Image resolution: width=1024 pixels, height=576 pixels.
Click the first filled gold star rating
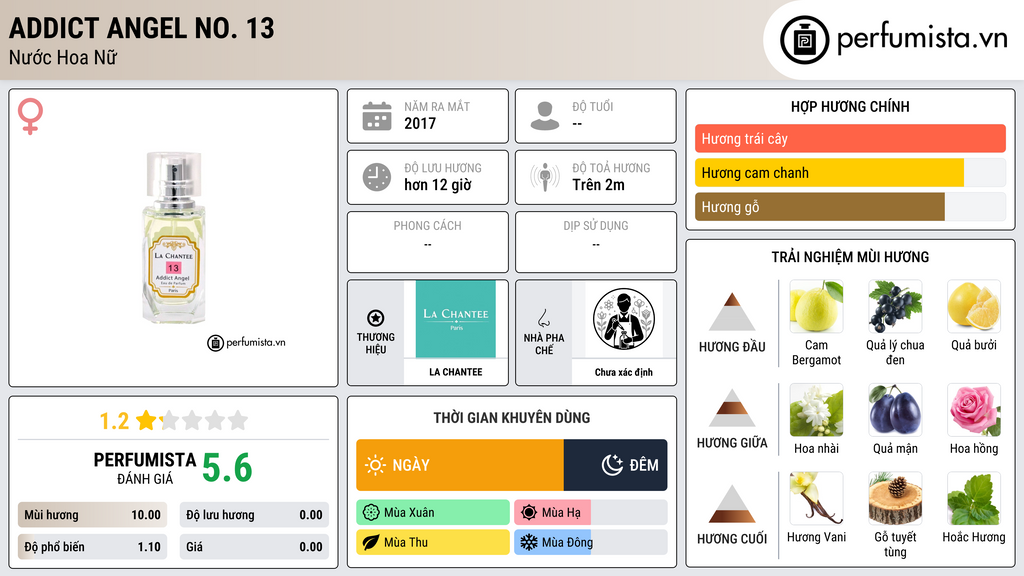click(x=146, y=420)
